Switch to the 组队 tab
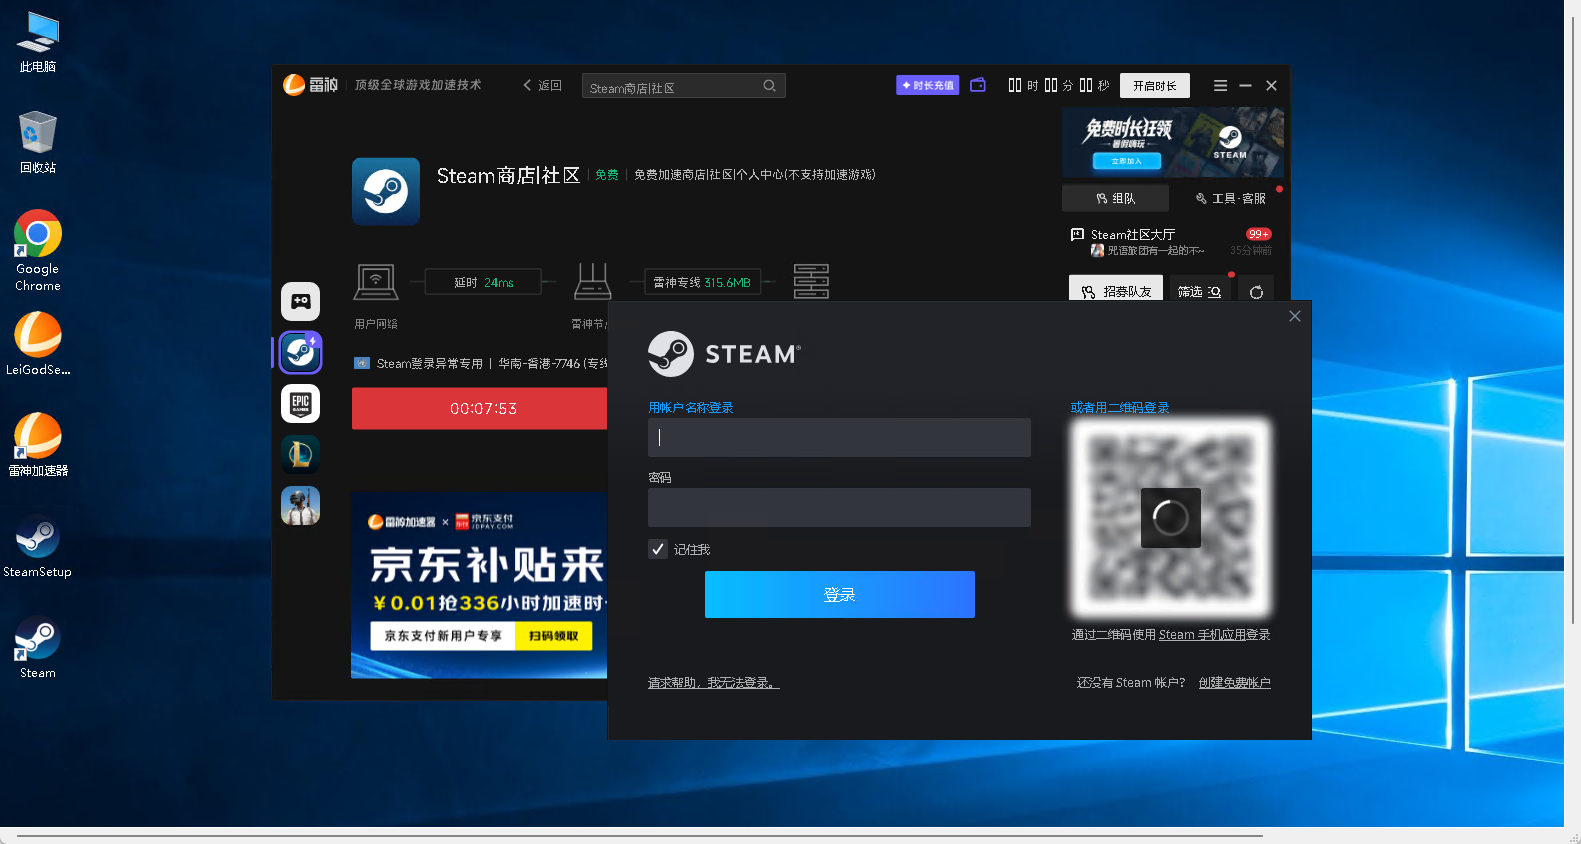Image resolution: width=1581 pixels, height=844 pixels. [1115, 198]
